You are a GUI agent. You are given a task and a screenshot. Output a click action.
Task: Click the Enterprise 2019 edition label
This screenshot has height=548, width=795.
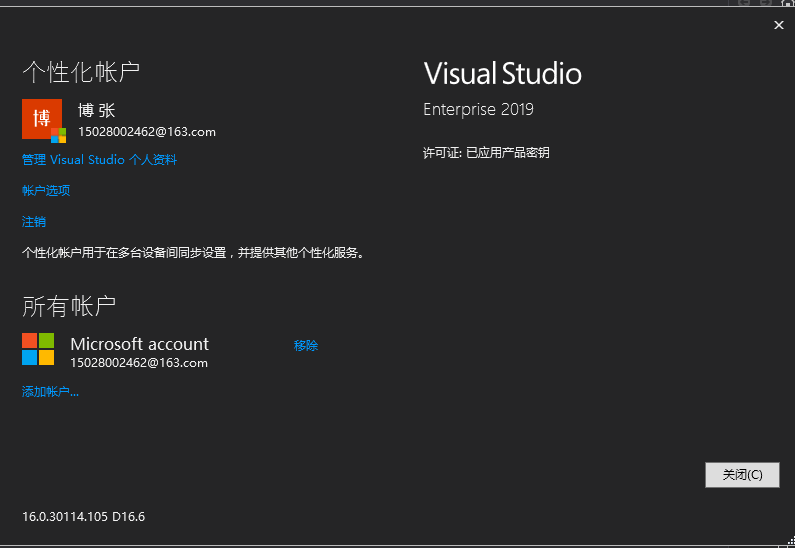(478, 109)
